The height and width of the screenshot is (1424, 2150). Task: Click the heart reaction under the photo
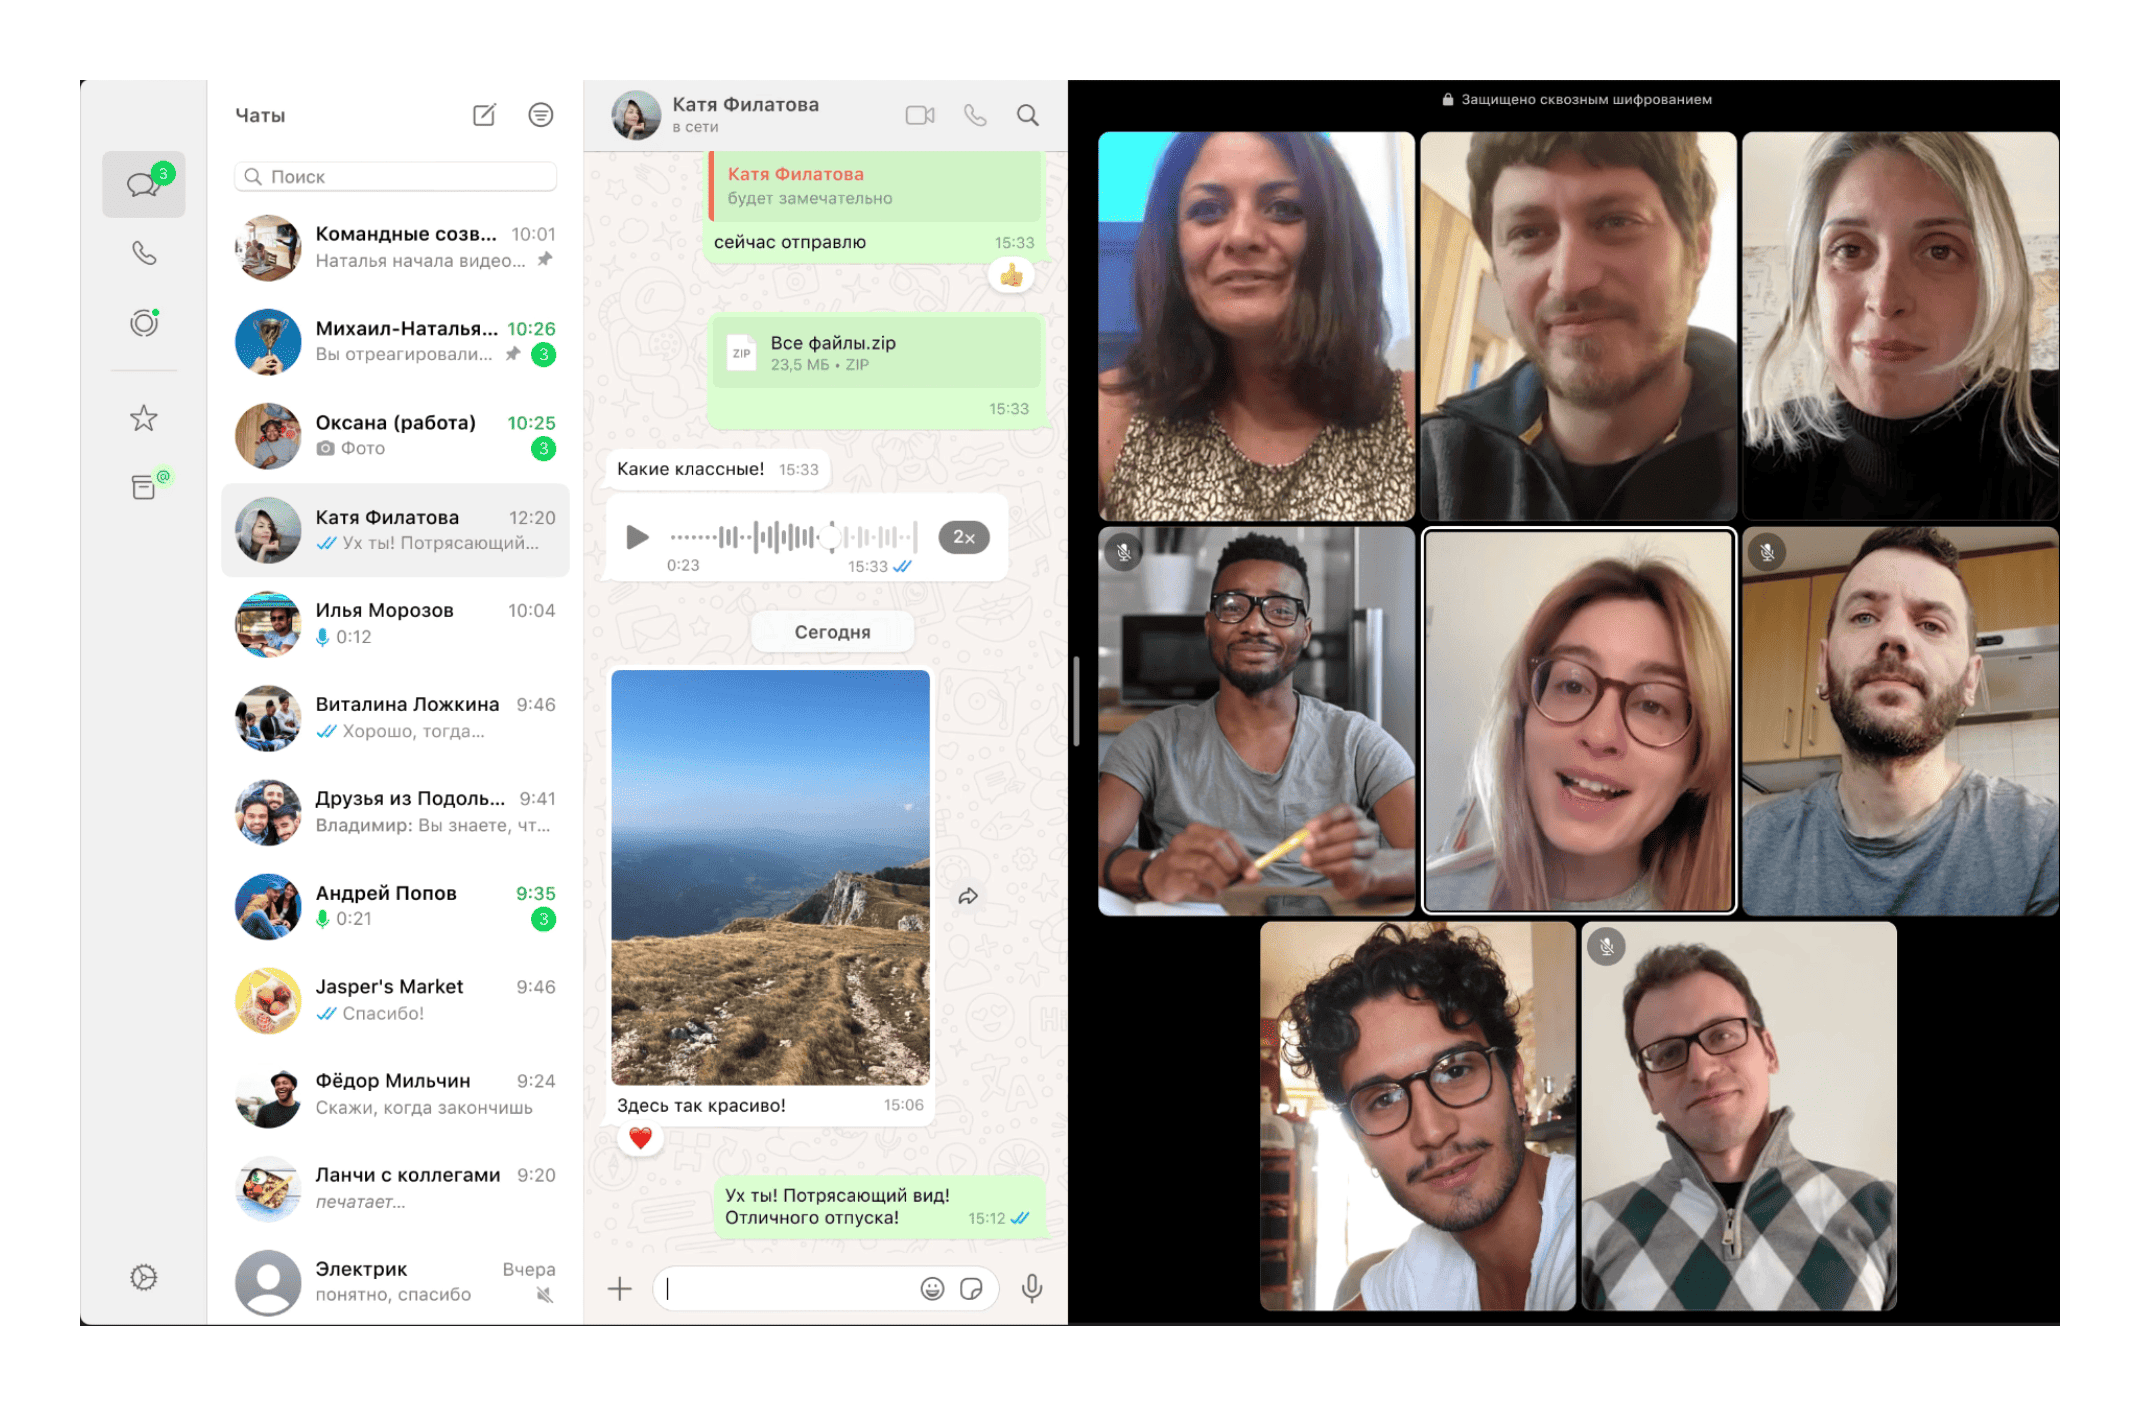[x=640, y=1137]
